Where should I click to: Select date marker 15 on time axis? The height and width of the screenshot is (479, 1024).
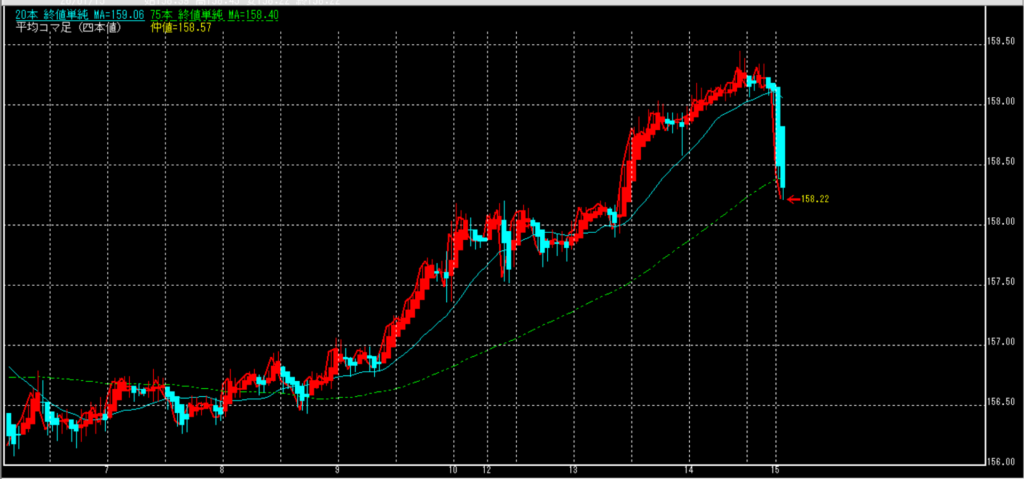pyautogui.click(x=774, y=470)
